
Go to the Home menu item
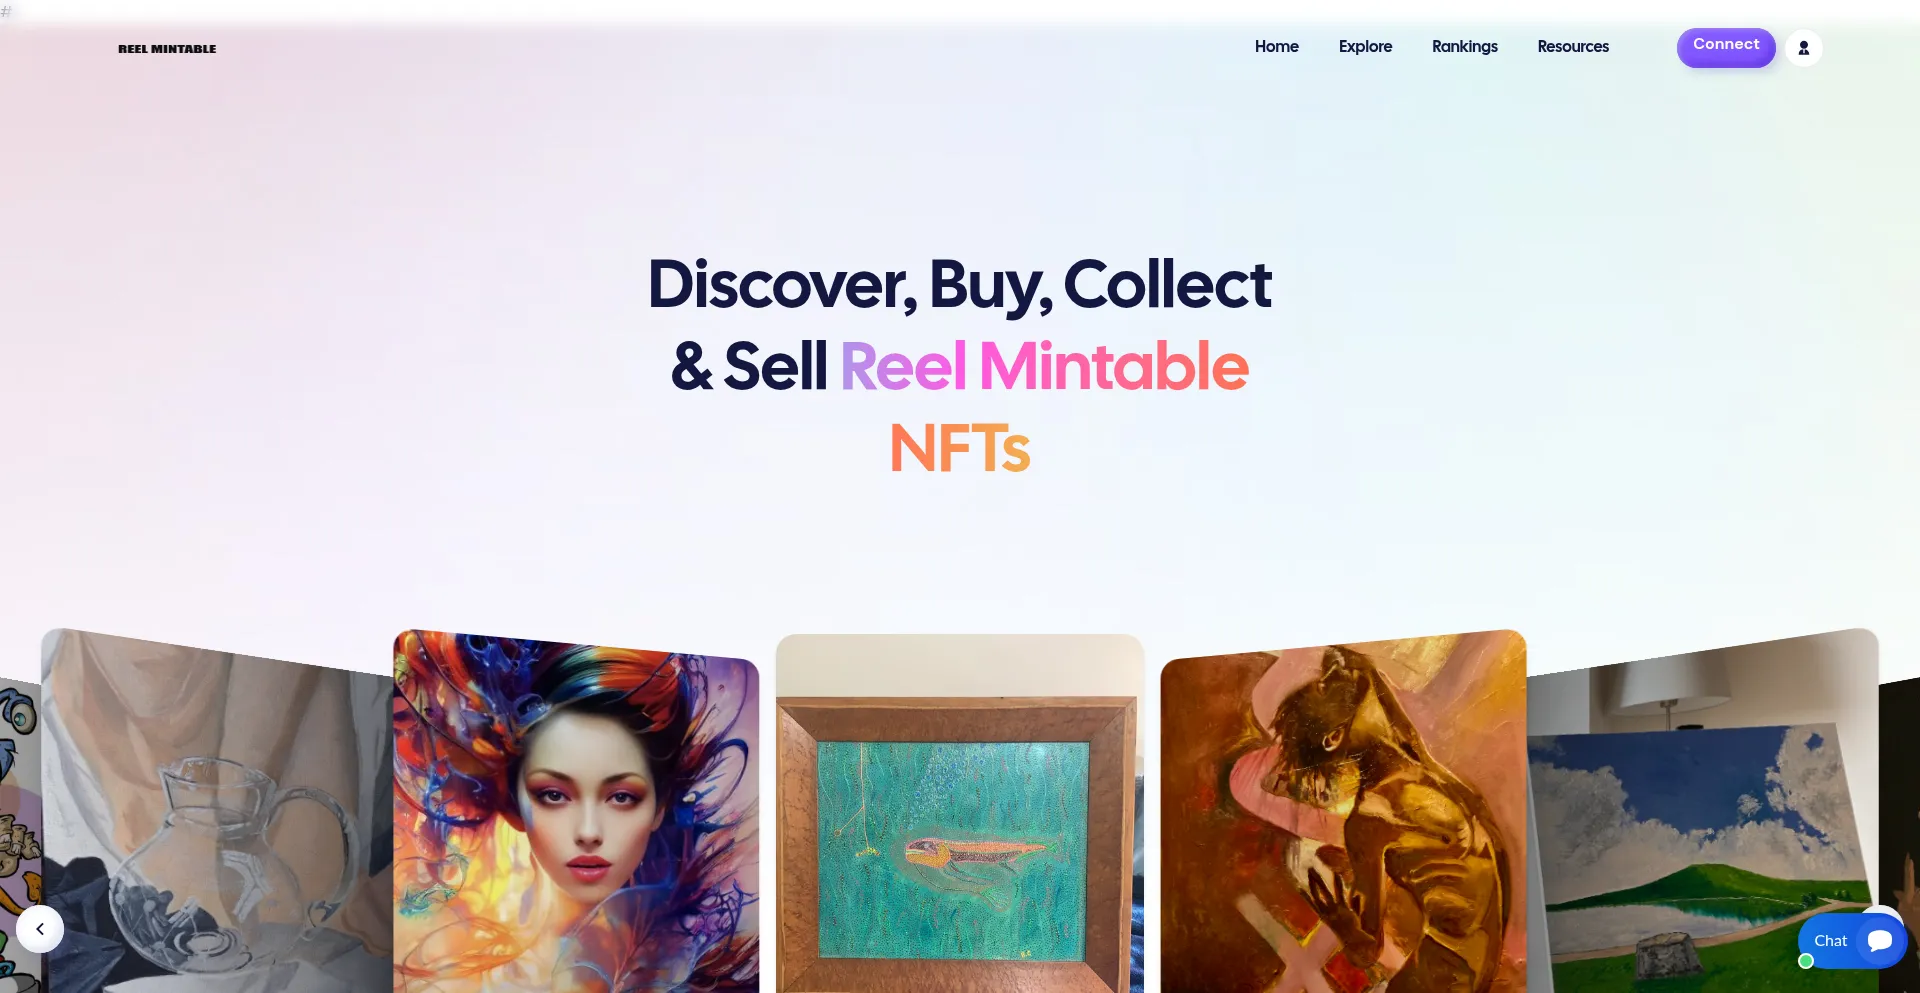[1277, 47]
